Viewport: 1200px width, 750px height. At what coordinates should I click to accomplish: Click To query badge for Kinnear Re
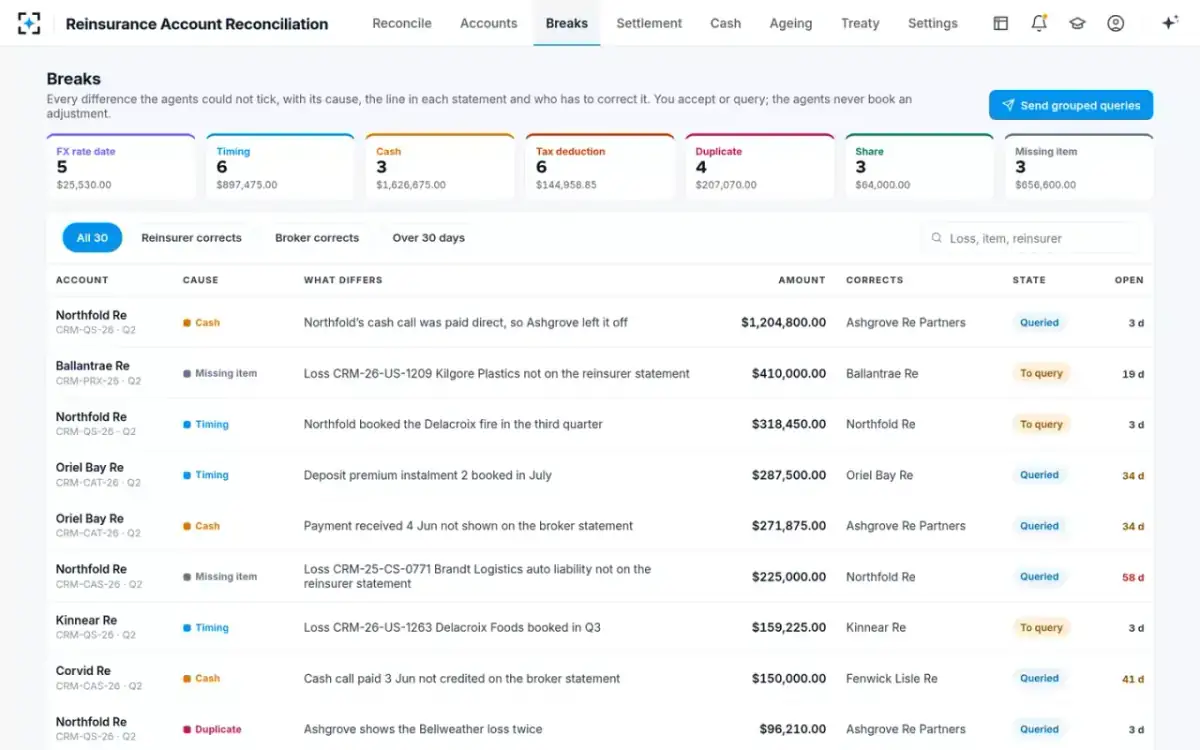[x=1041, y=628]
